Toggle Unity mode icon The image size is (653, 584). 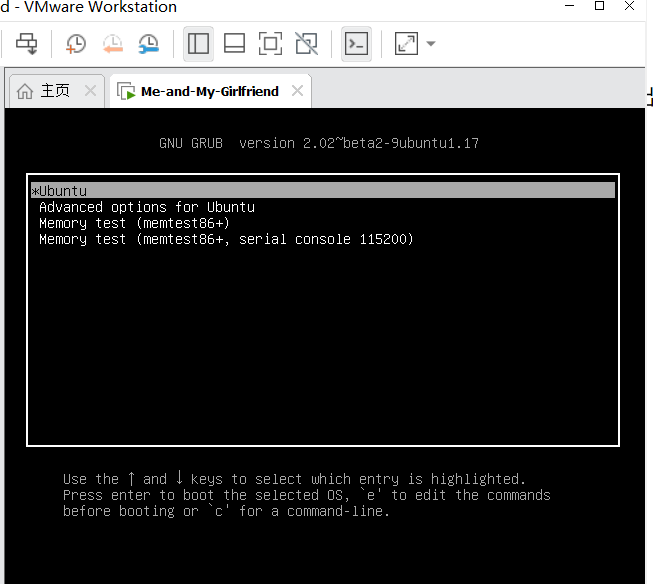point(307,44)
